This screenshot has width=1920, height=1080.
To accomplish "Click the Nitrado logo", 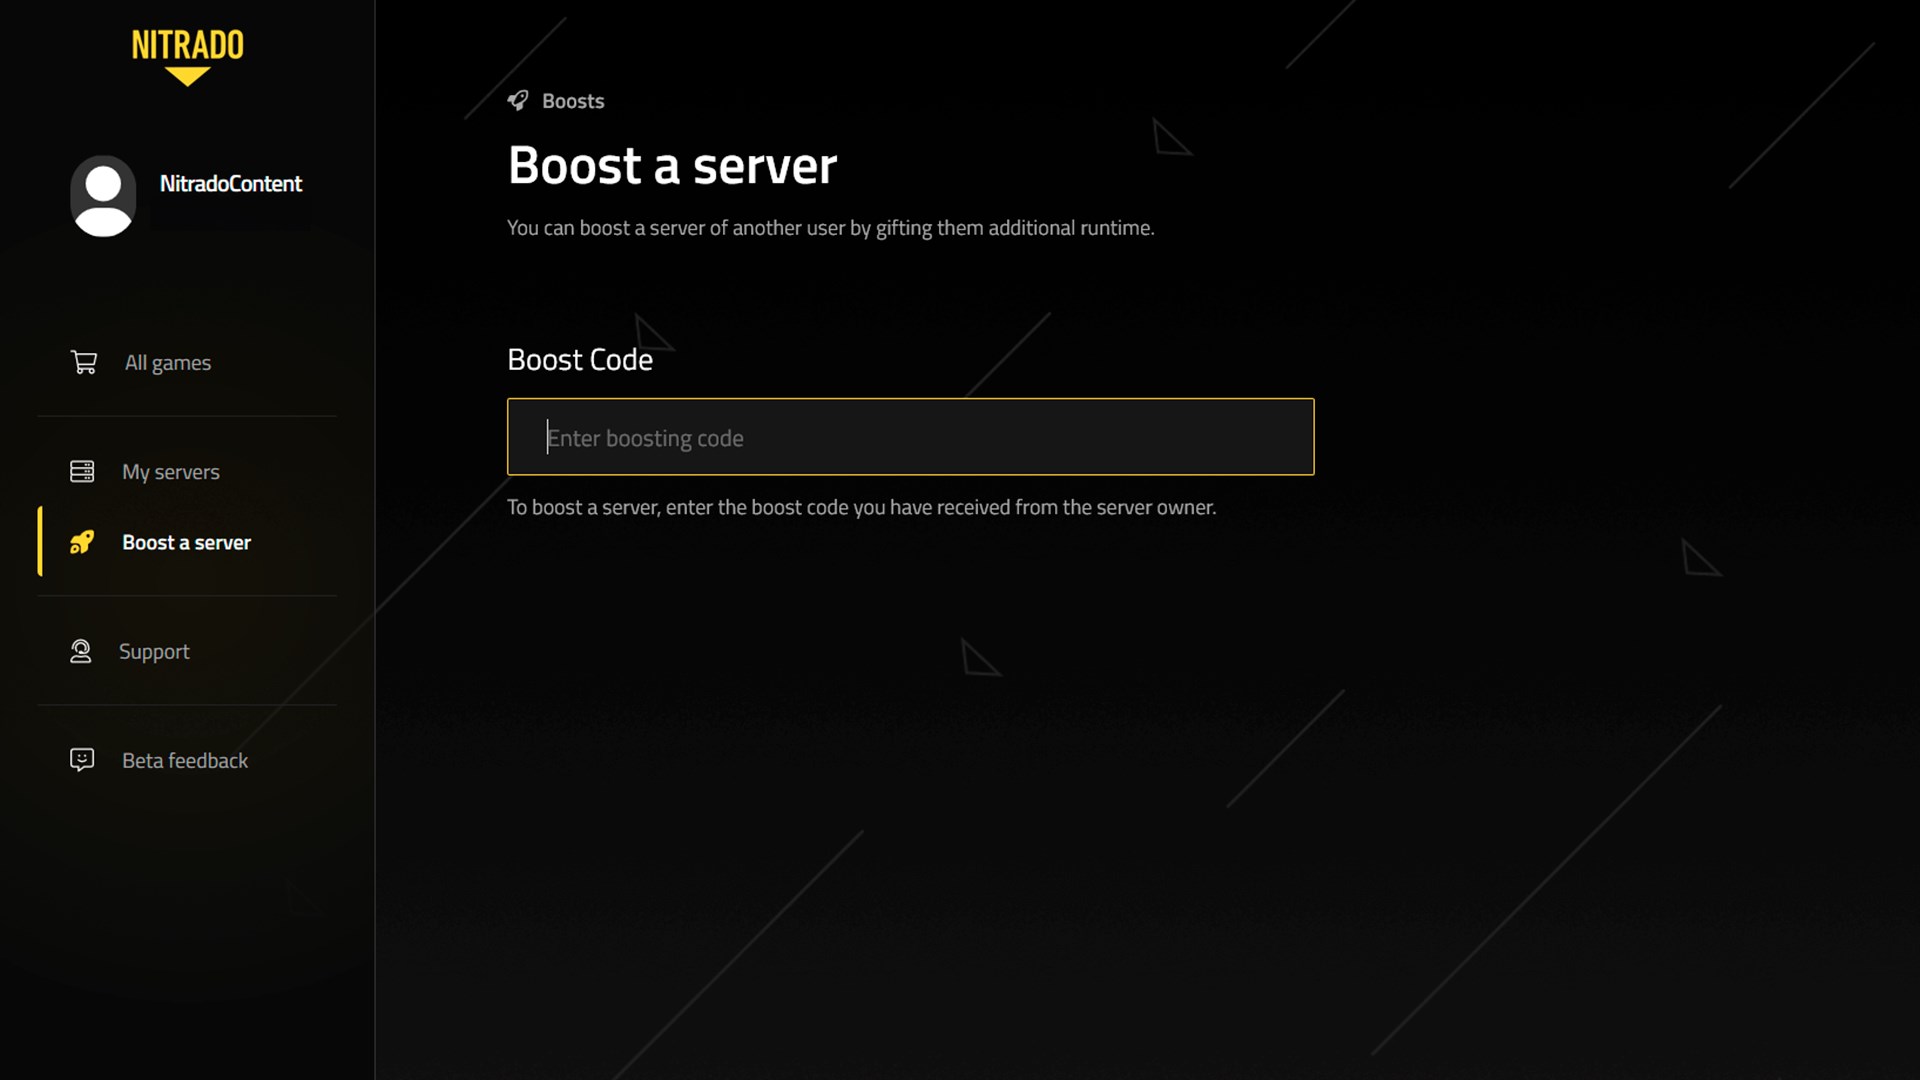I will [x=187, y=44].
